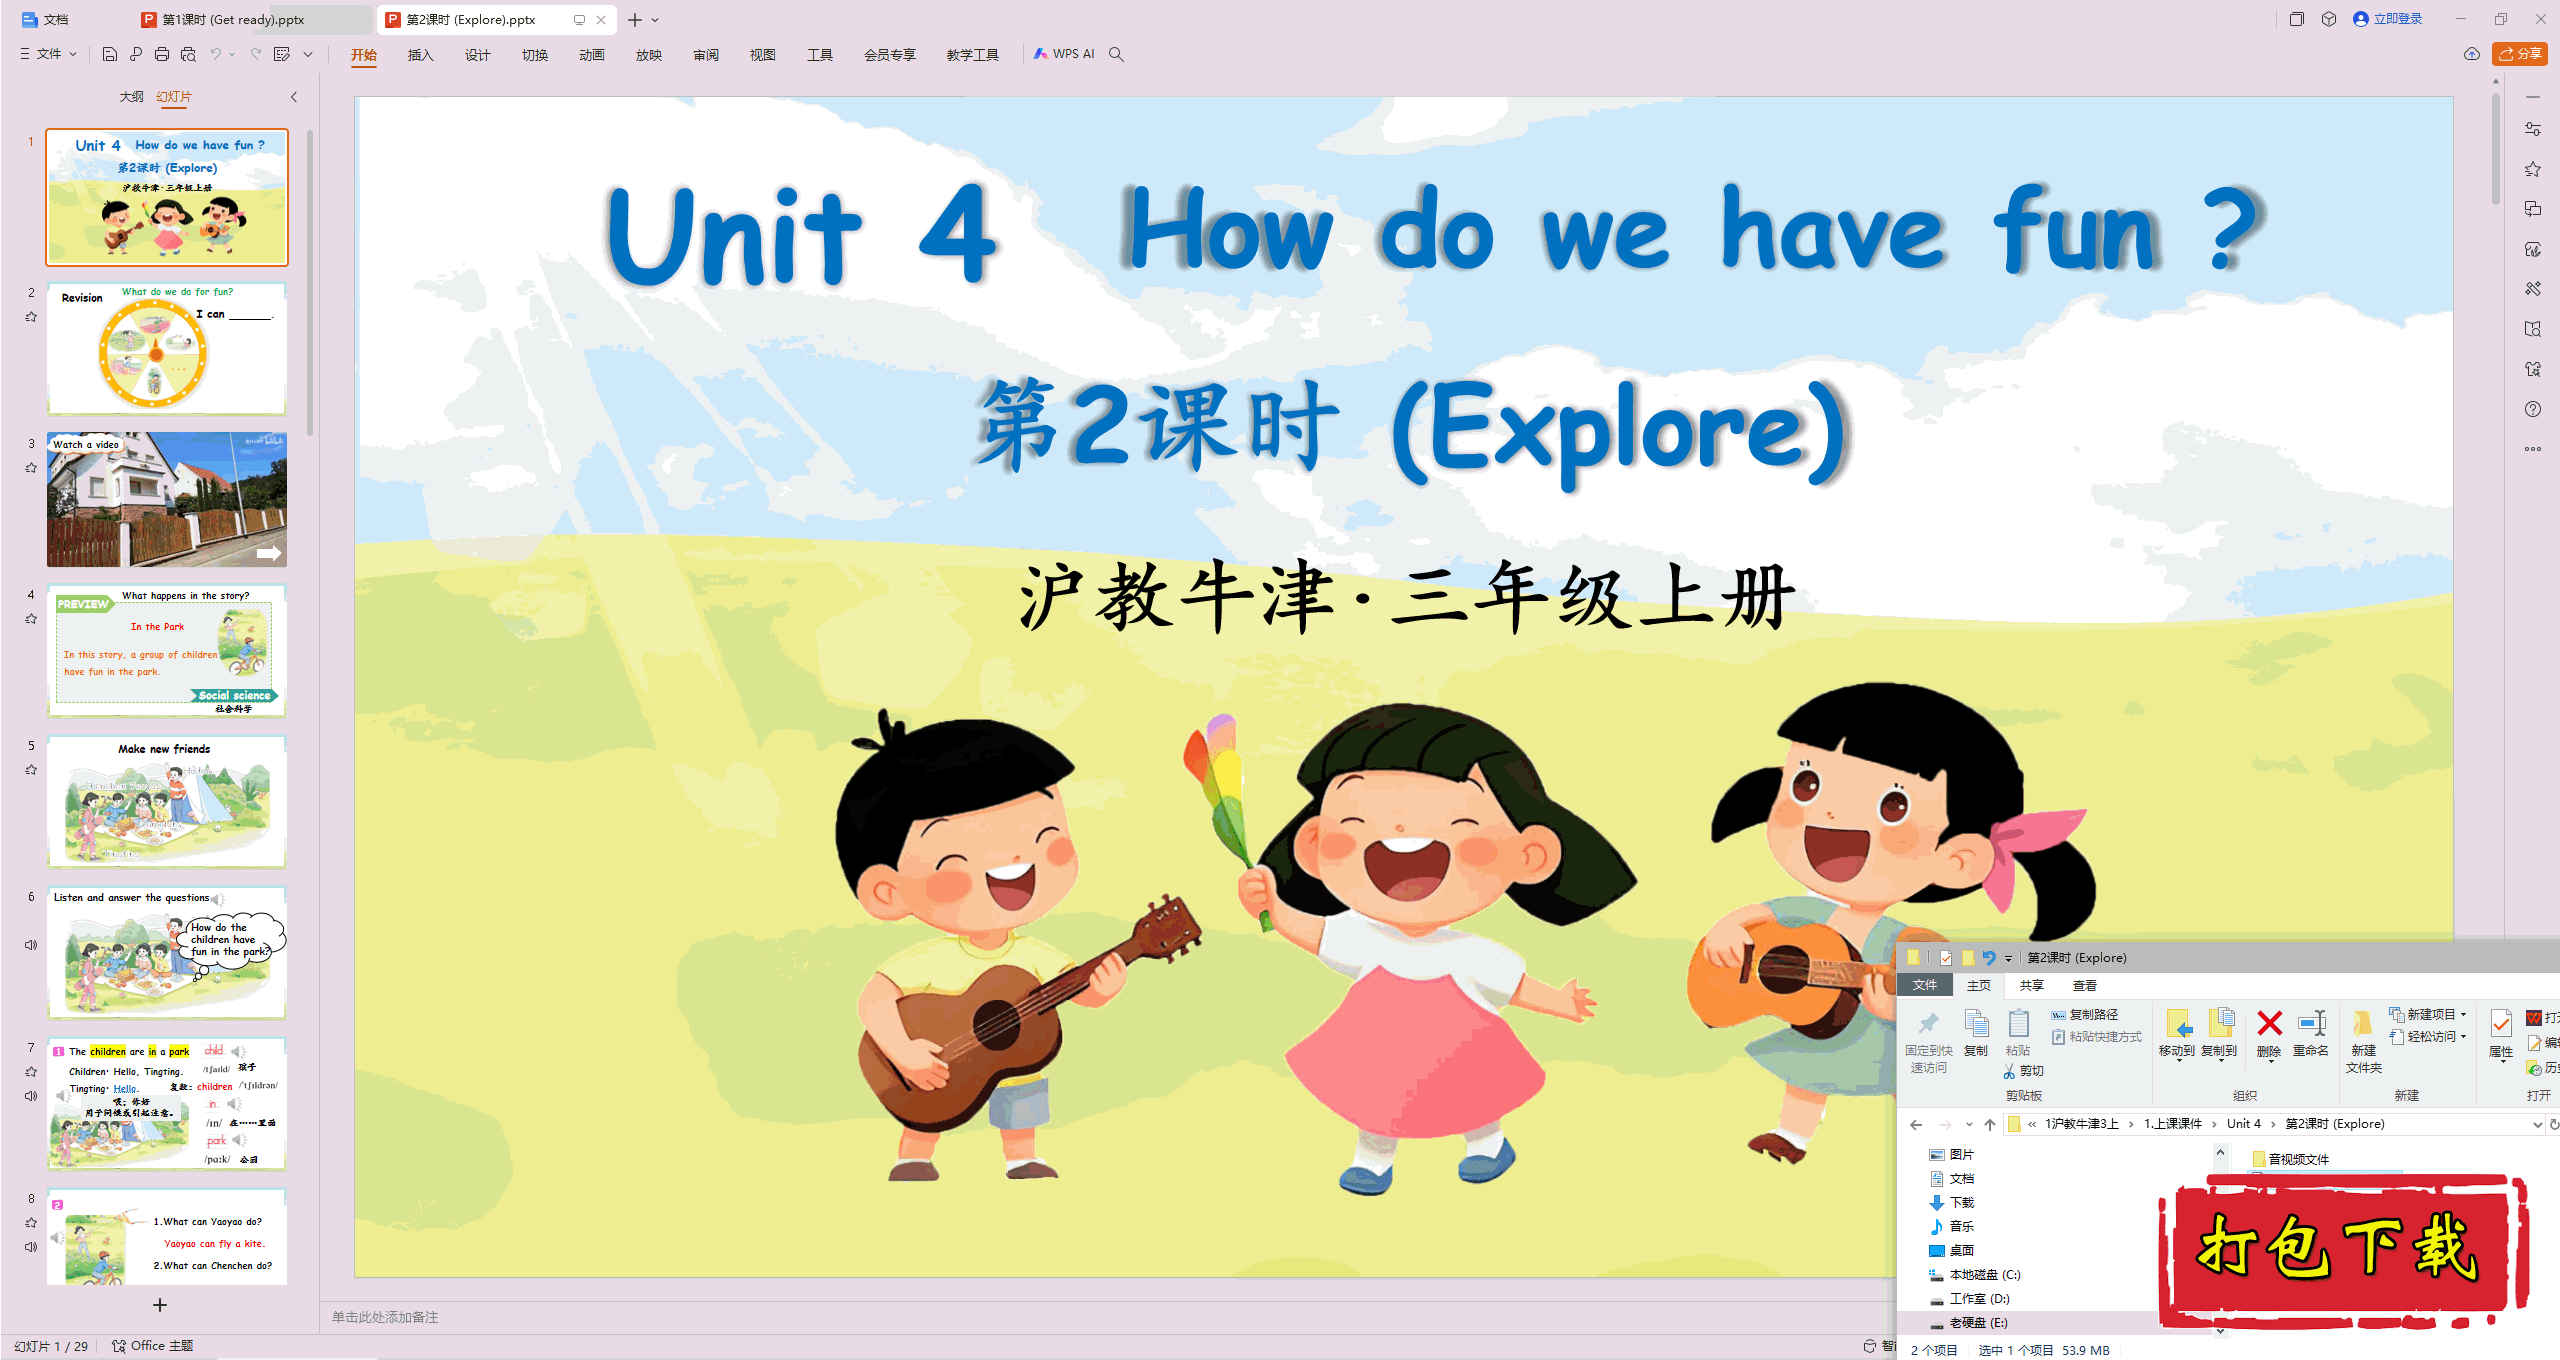Open the book search icon in the right sidebar
This screenshot has height=1360, width=2560.
[2533, 329]
